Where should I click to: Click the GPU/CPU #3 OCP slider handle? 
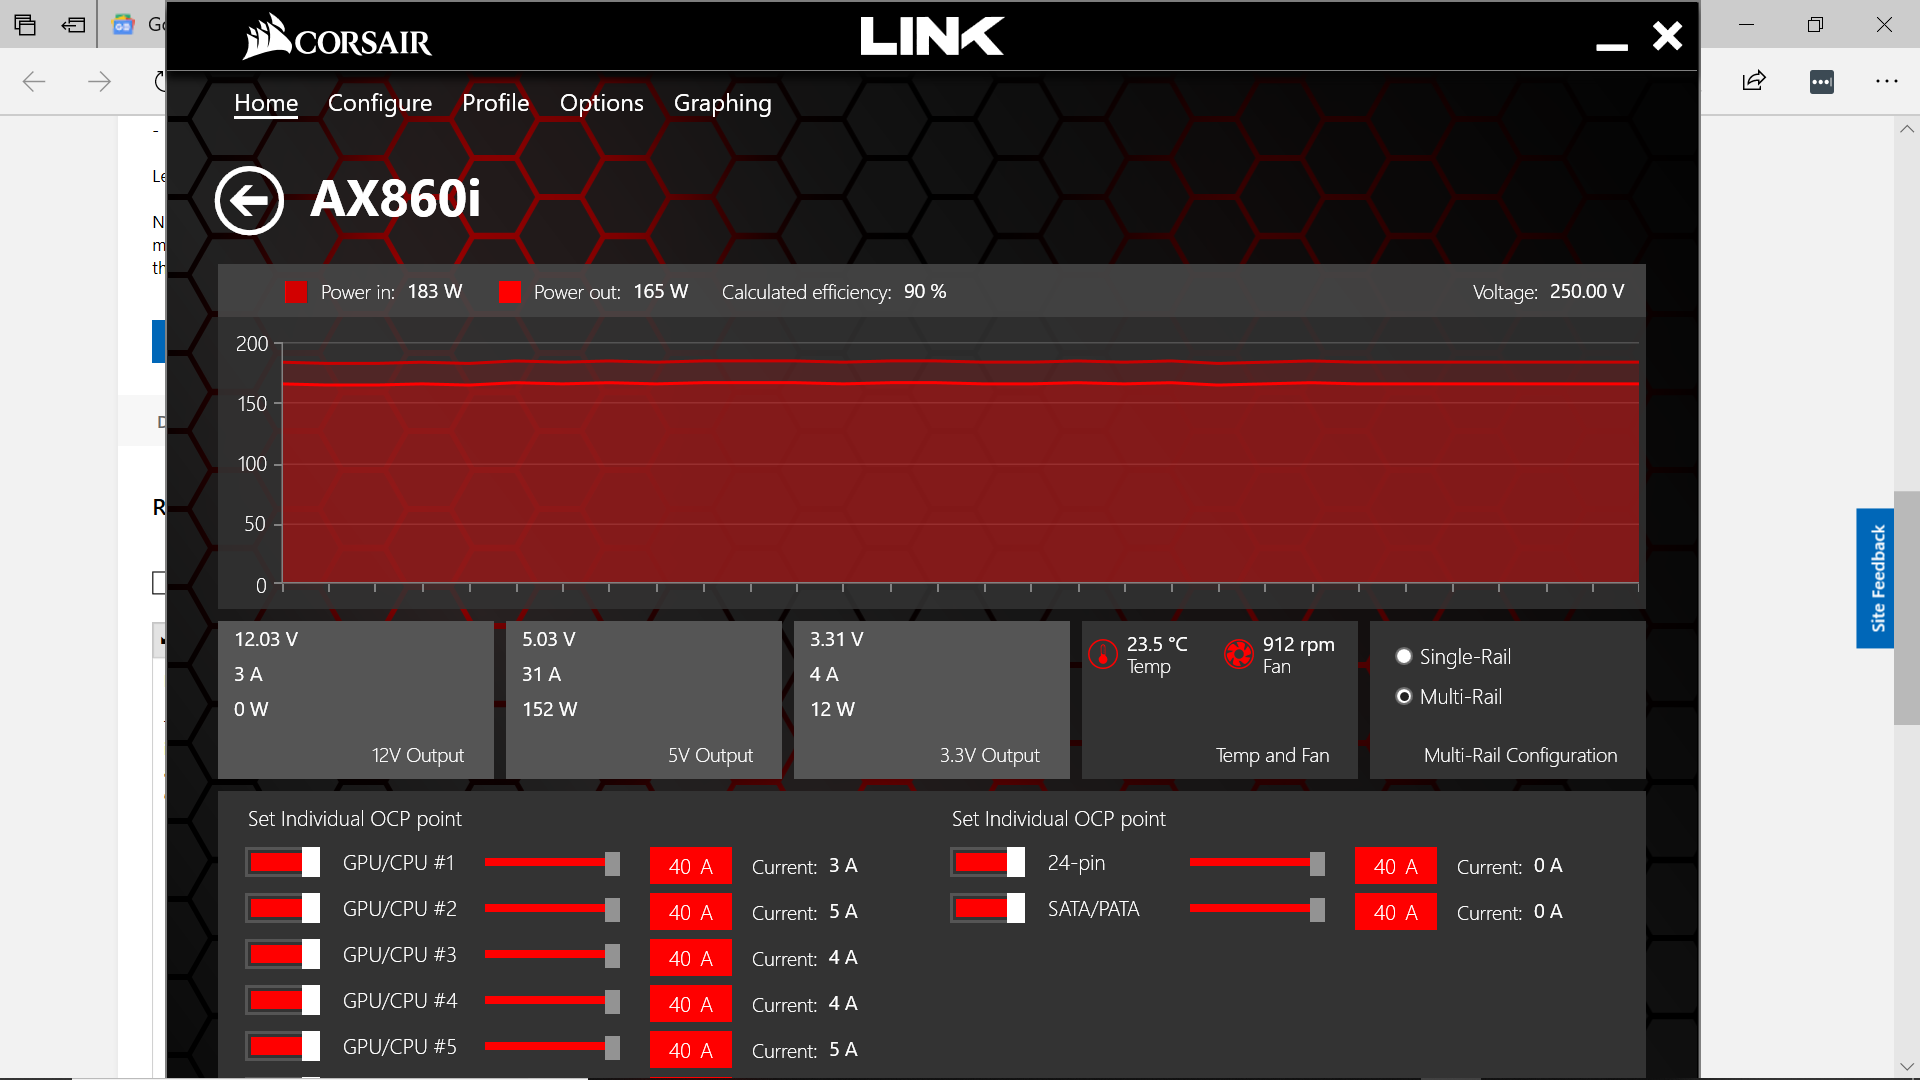pyautogui.click(x=612, y=956)
